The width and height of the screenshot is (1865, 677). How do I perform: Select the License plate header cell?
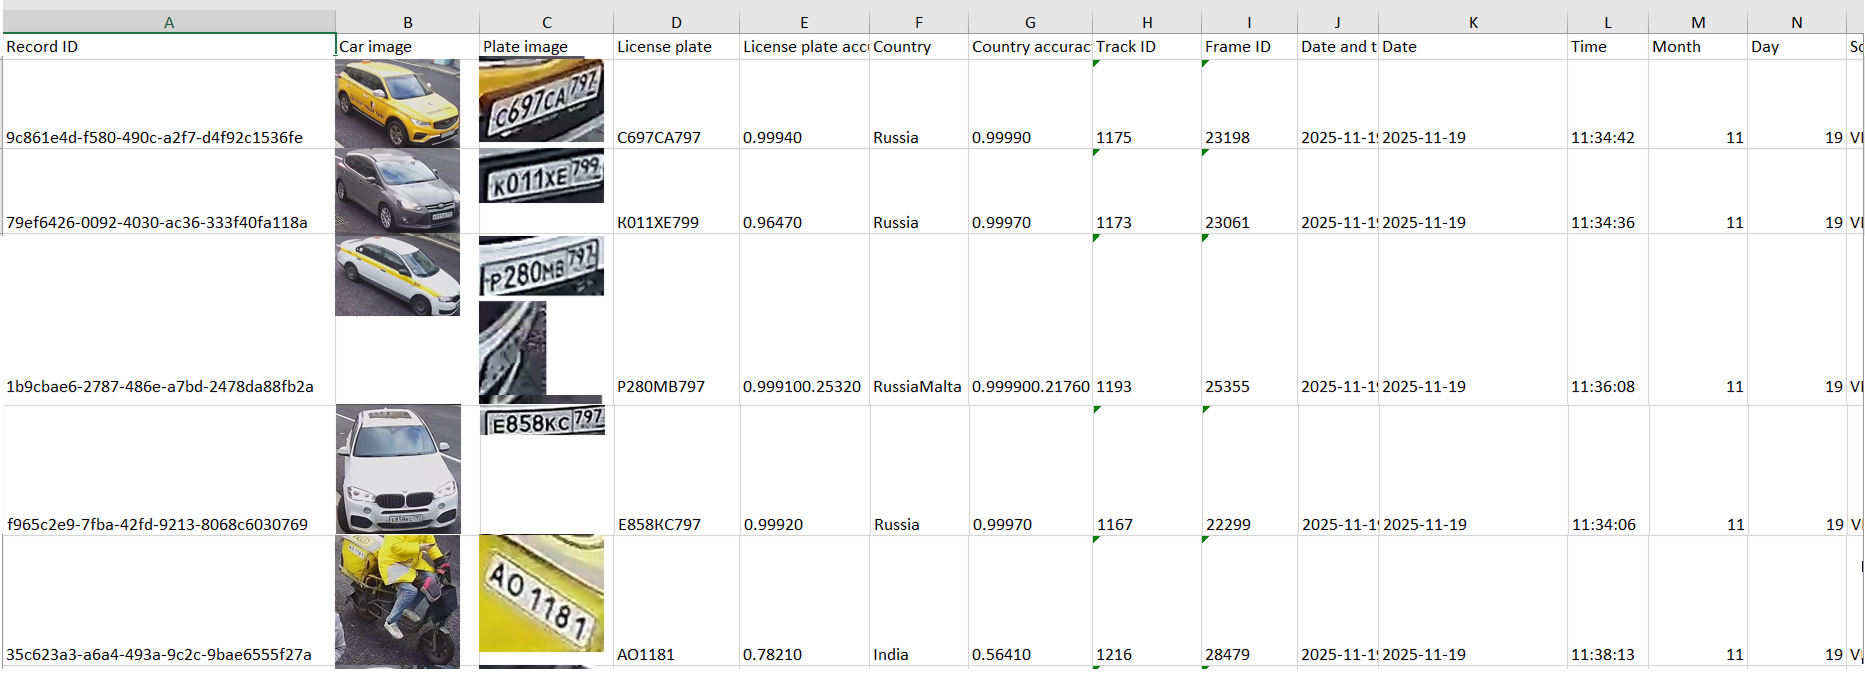point(677,47)
